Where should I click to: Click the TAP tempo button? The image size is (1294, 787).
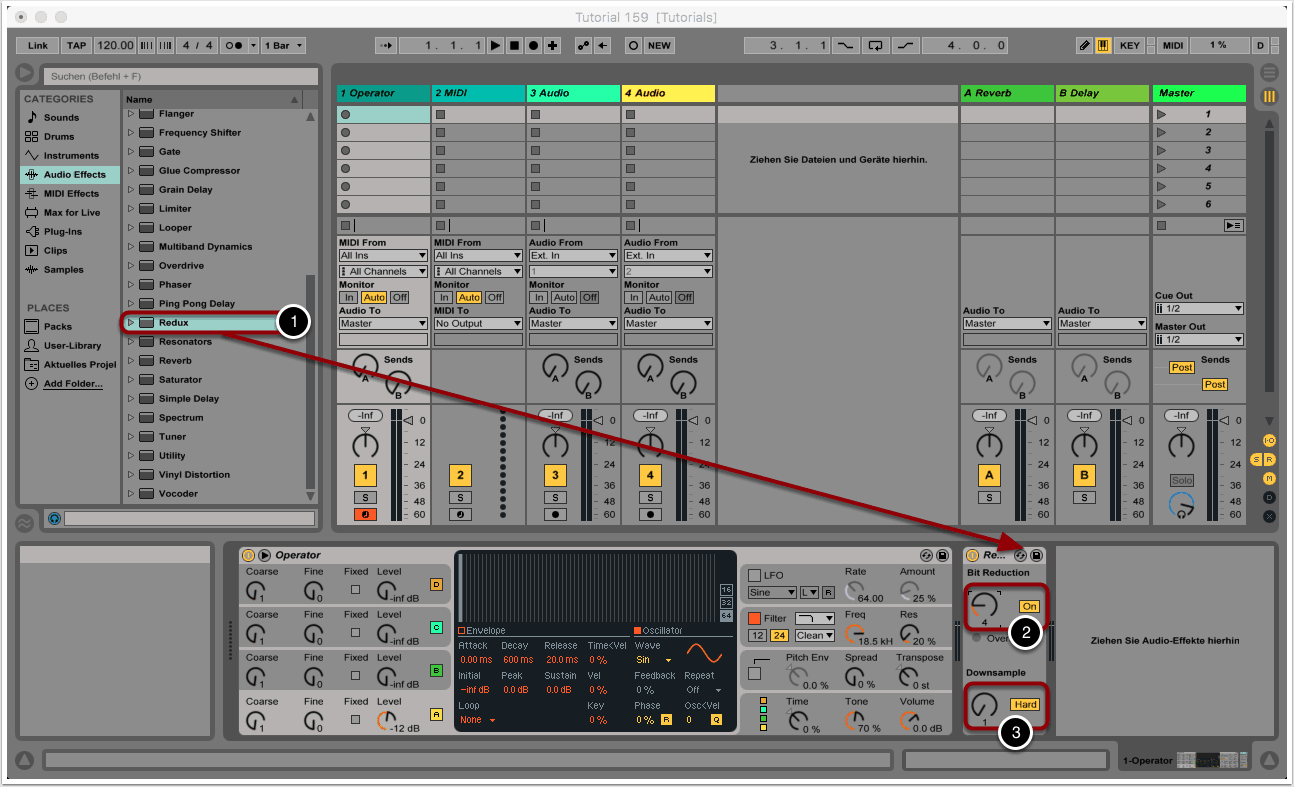click(77, 45)
